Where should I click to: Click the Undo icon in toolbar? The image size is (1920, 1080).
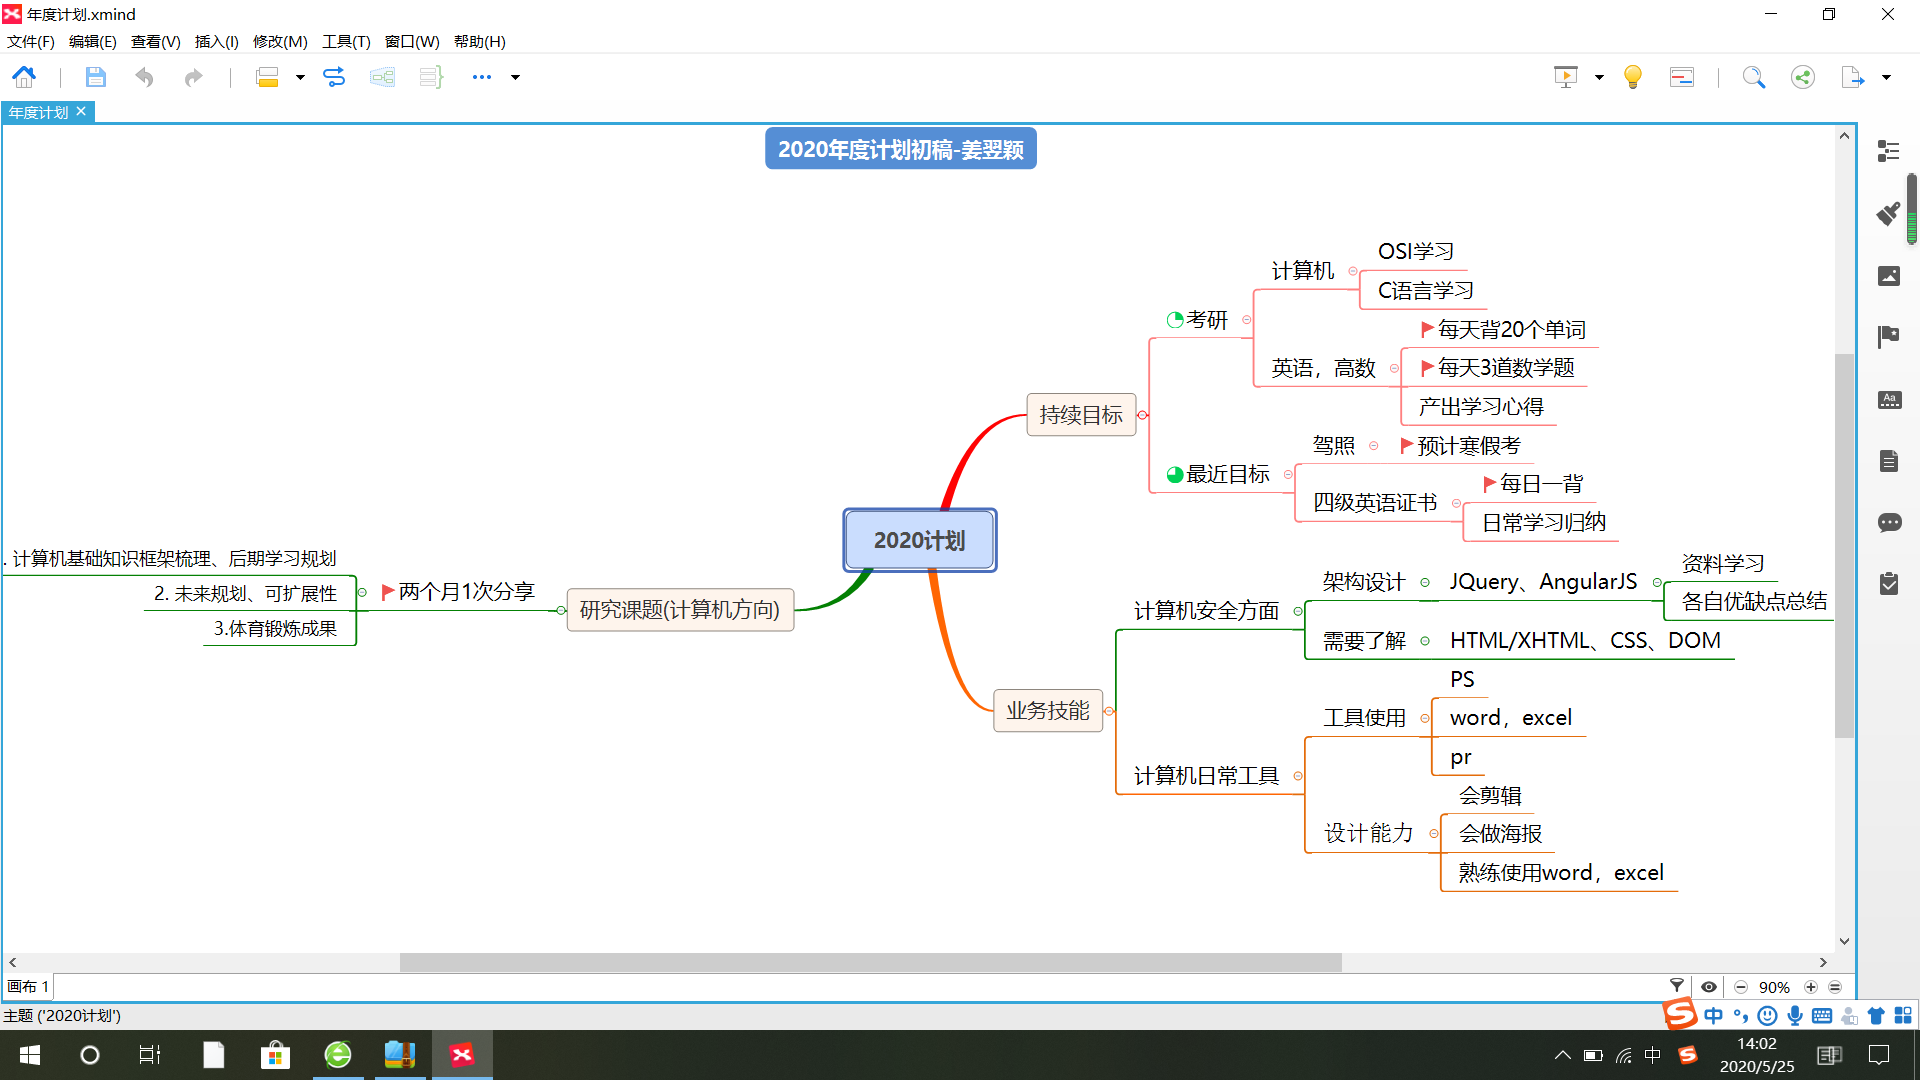click(x=145, y=76)
